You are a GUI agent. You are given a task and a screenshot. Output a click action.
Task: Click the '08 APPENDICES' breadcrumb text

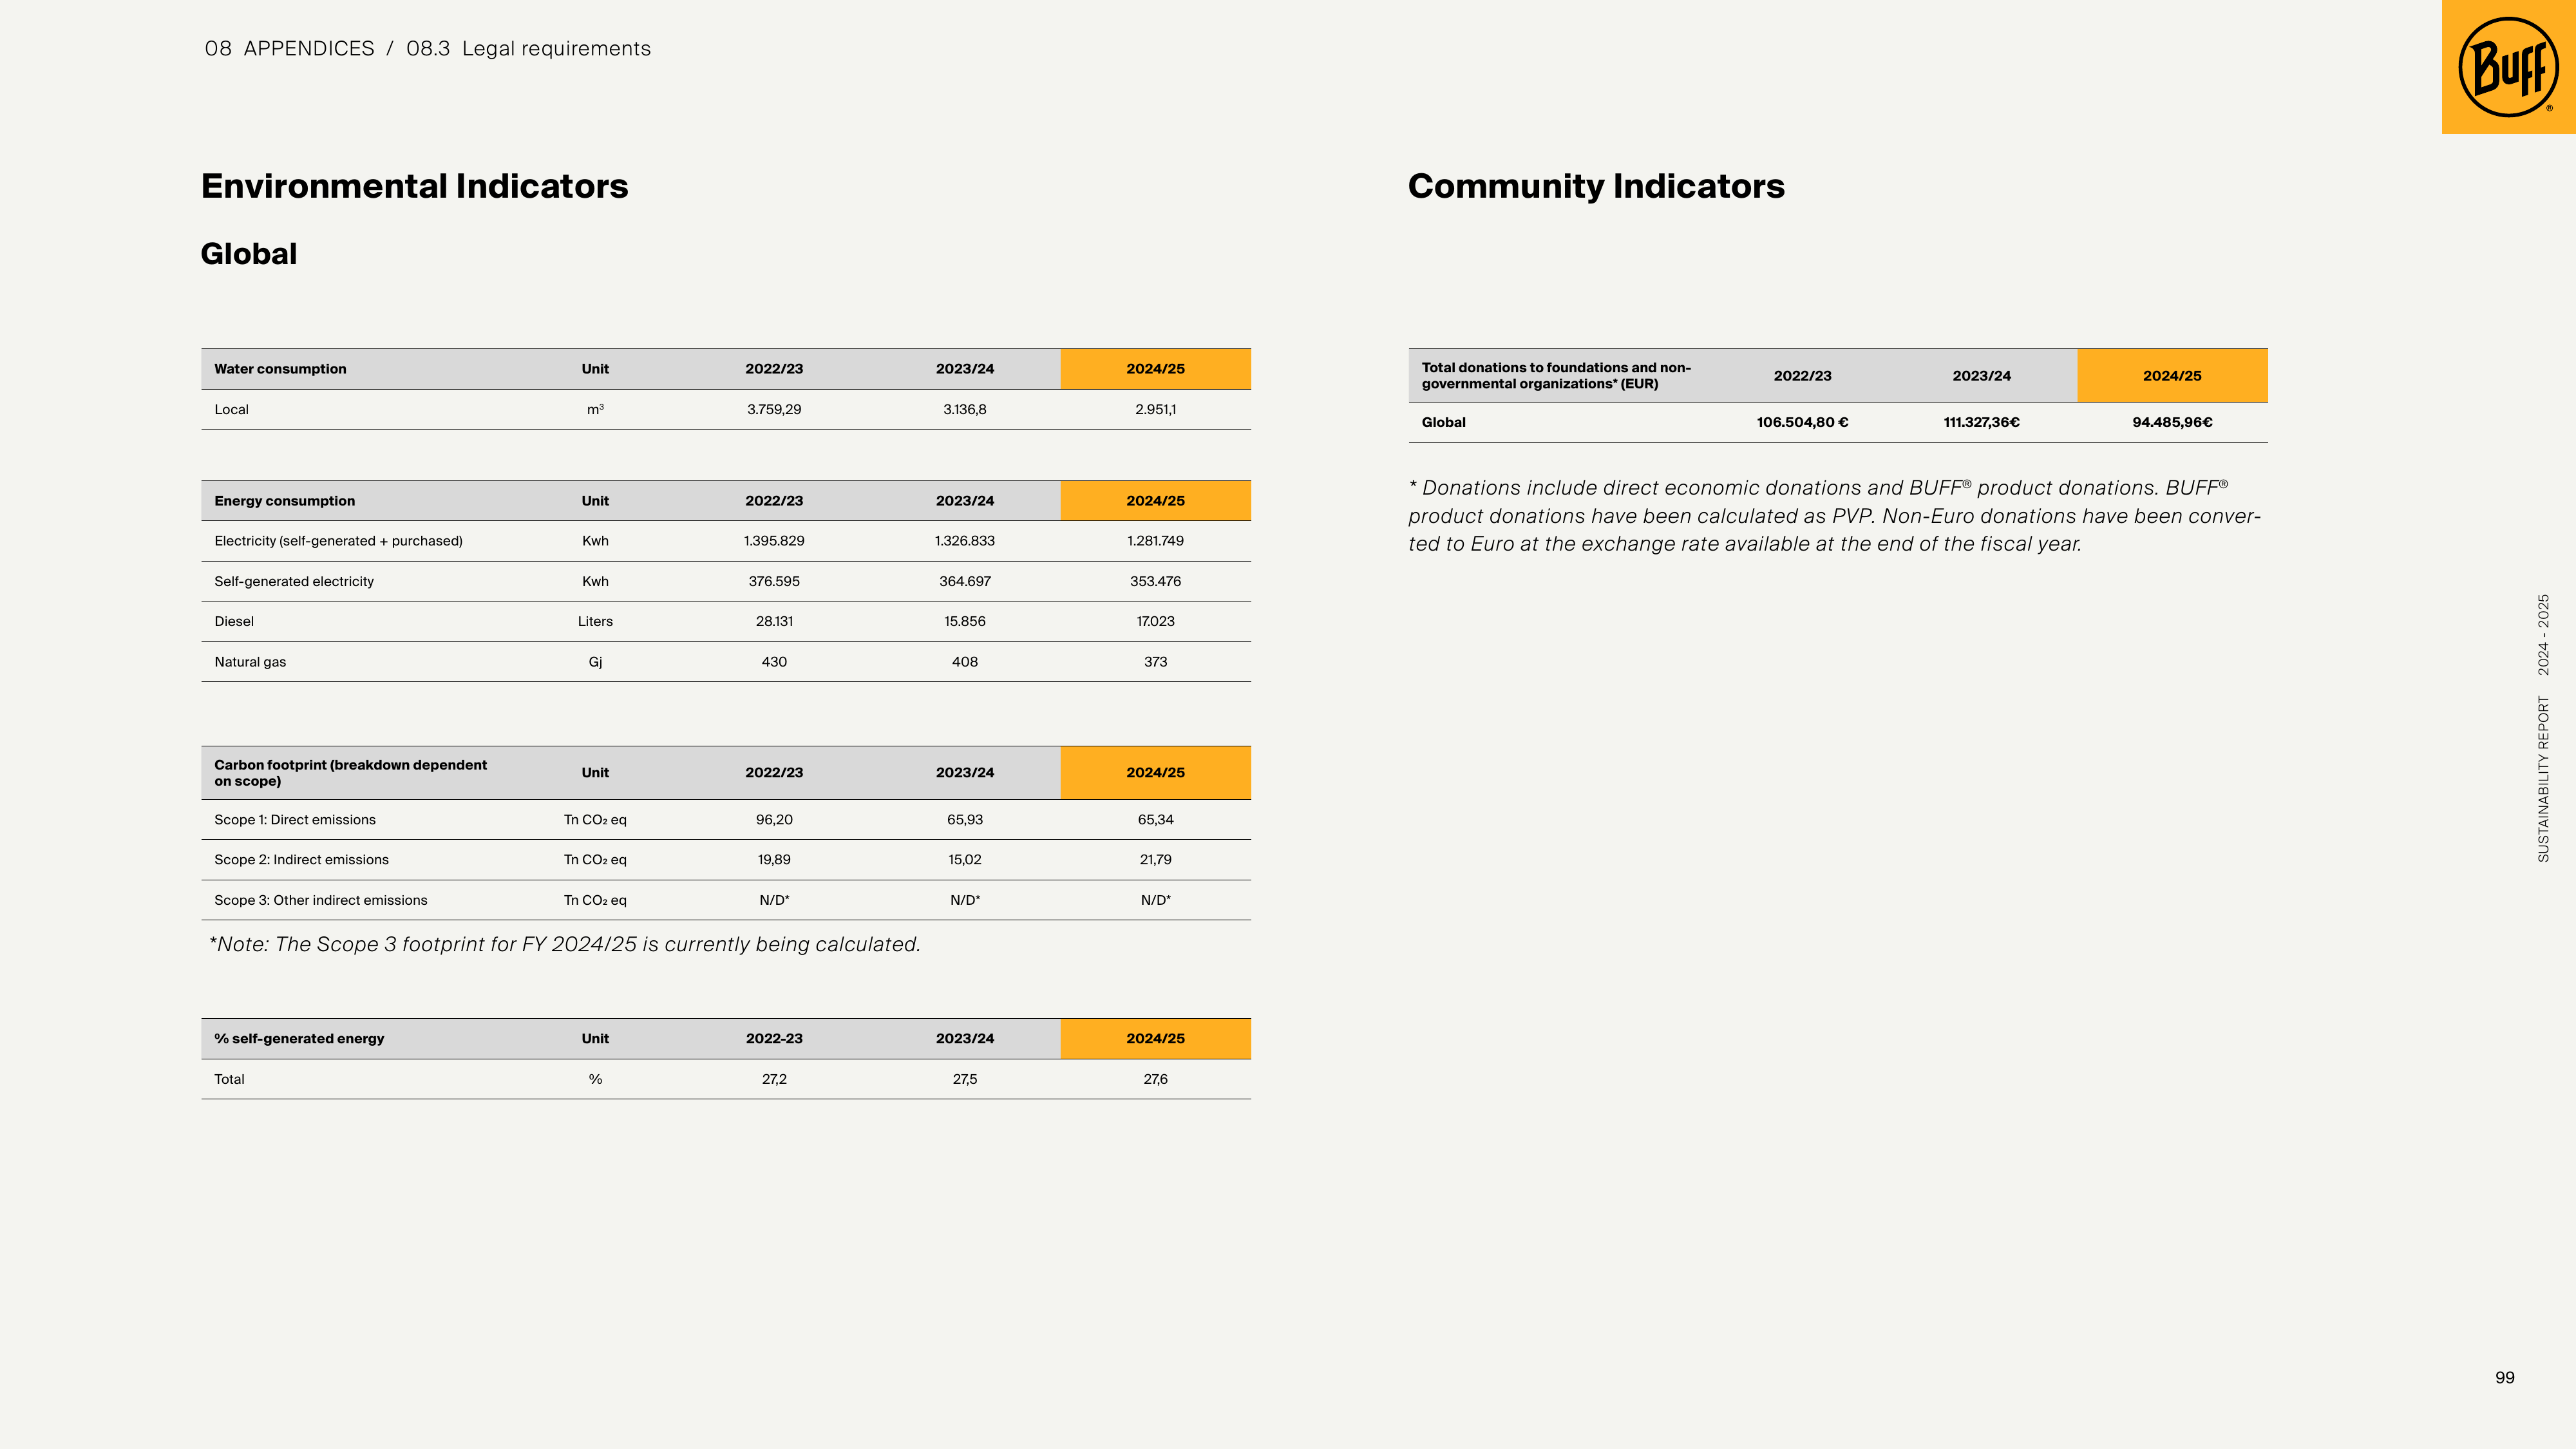tap(289, 49)
